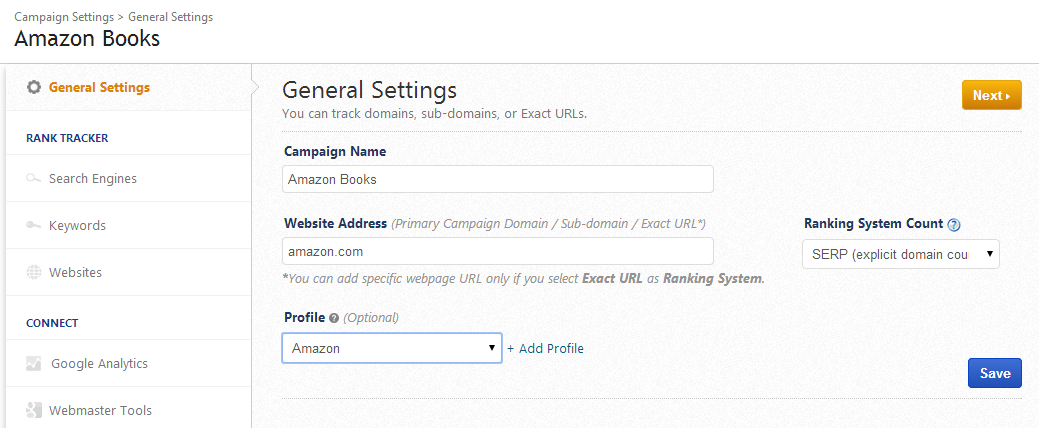The height and width of the screenshot is (428, 1039).
Task: Click the Websites globe icon
Action: coord(34,272)
